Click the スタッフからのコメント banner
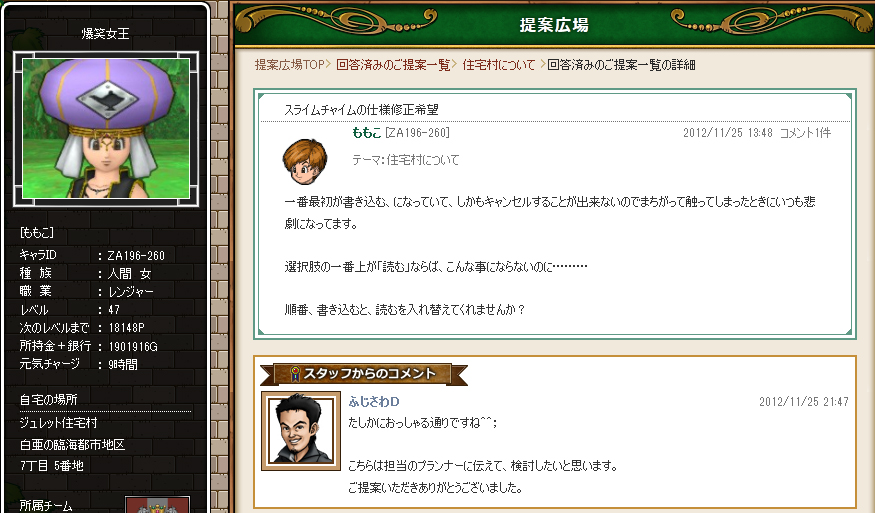This screenshot has width=875, height=513. [x=364, y=374]
